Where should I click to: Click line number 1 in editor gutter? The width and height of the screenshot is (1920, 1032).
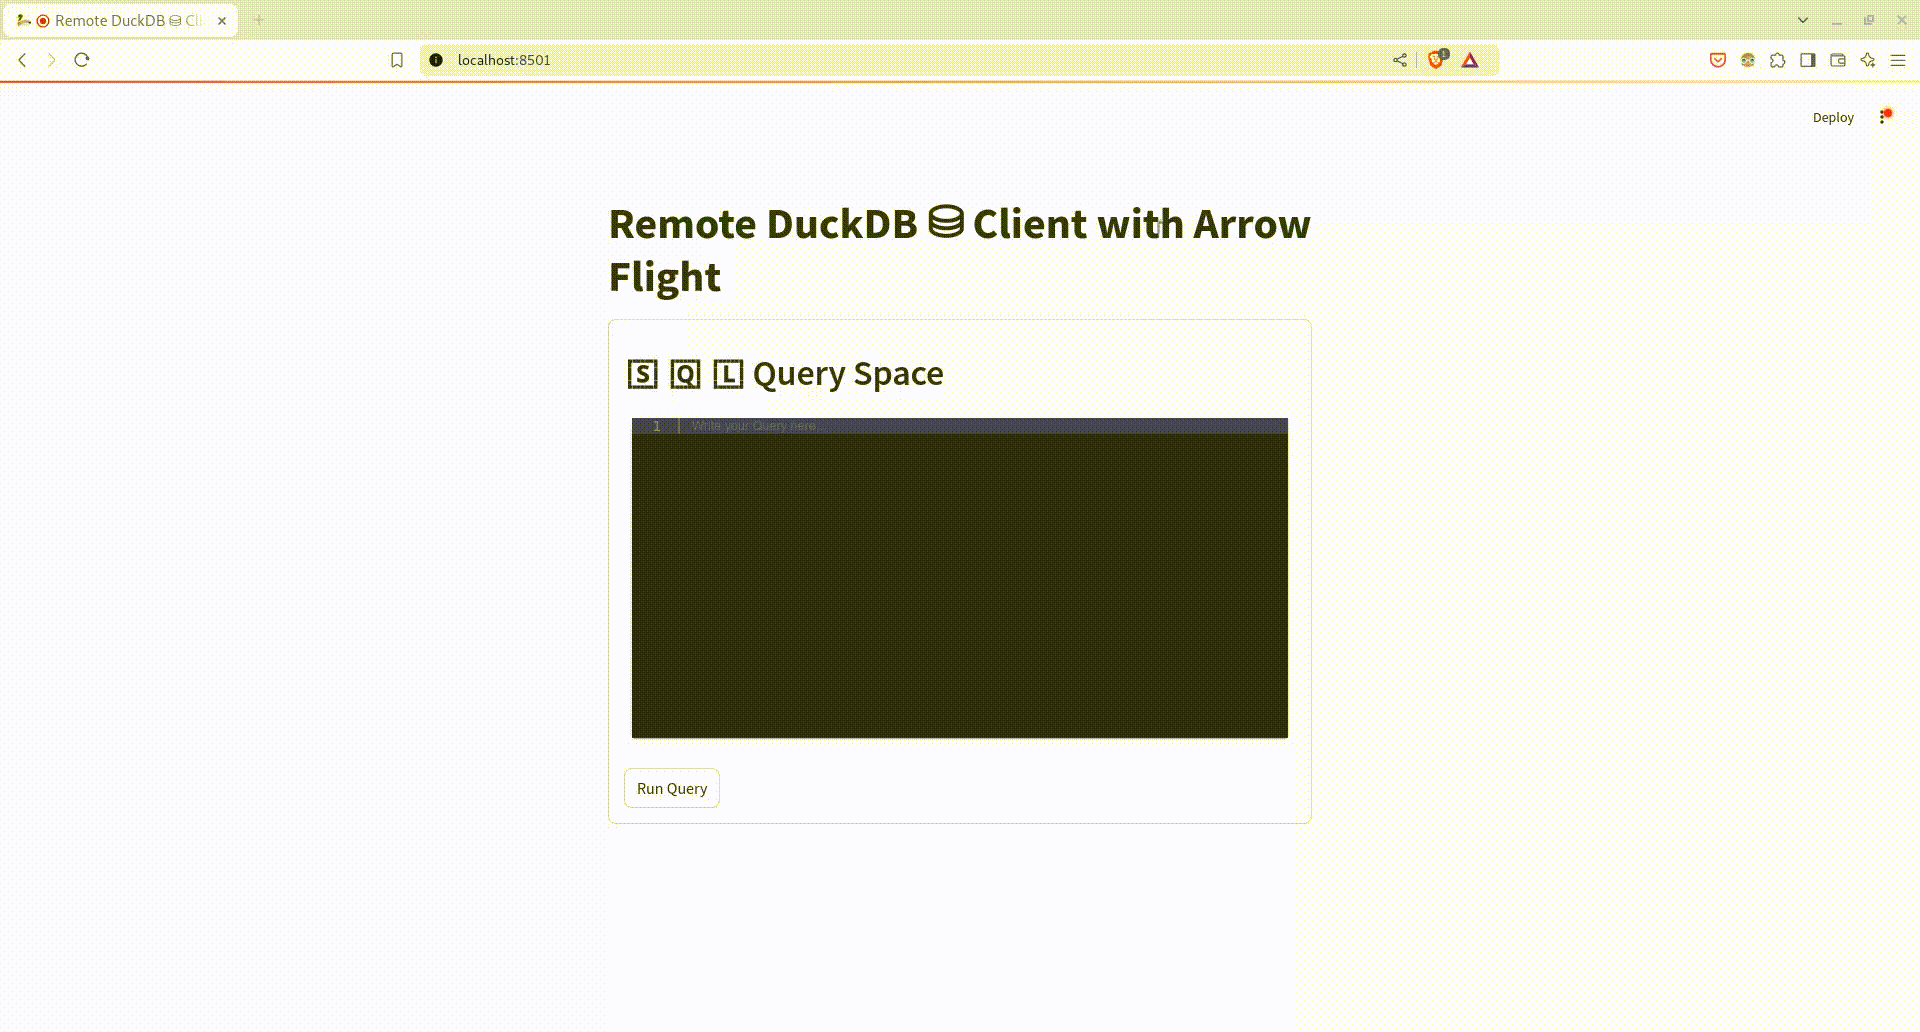(657, 426)
